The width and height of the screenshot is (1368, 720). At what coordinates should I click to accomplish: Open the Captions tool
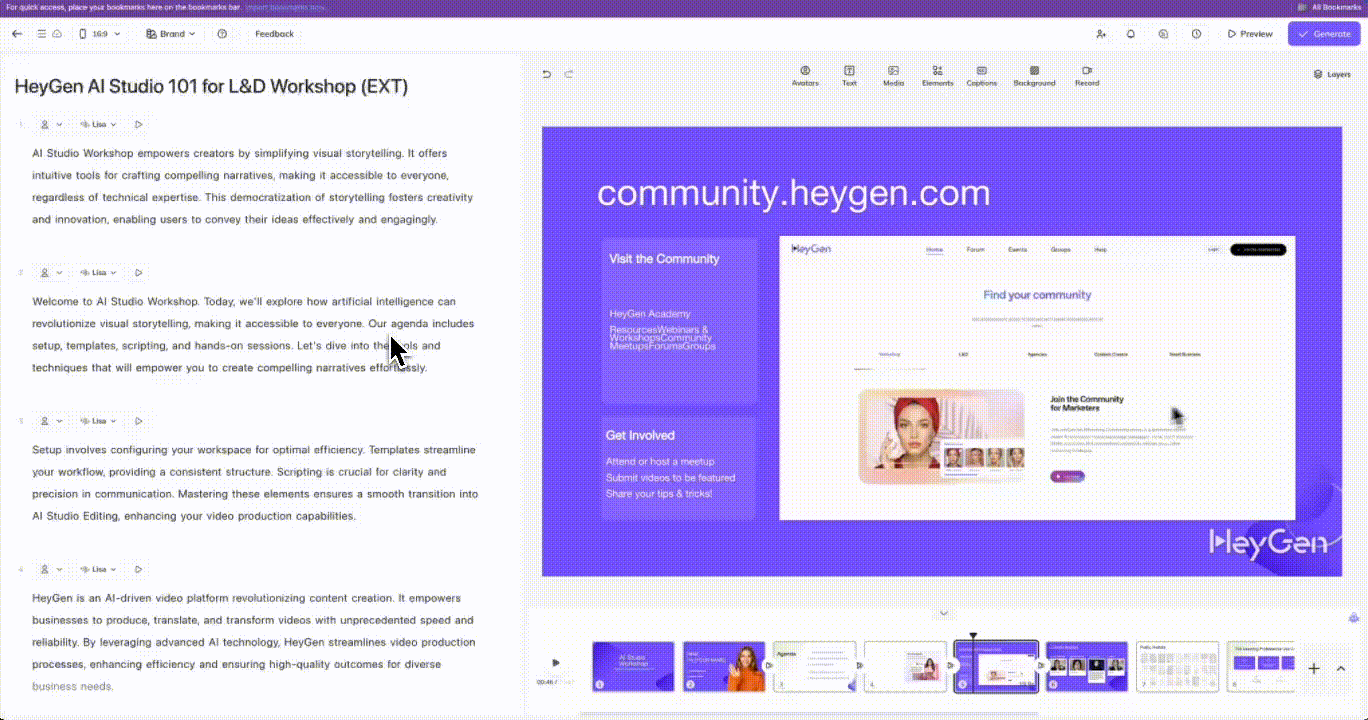[981, 76]
